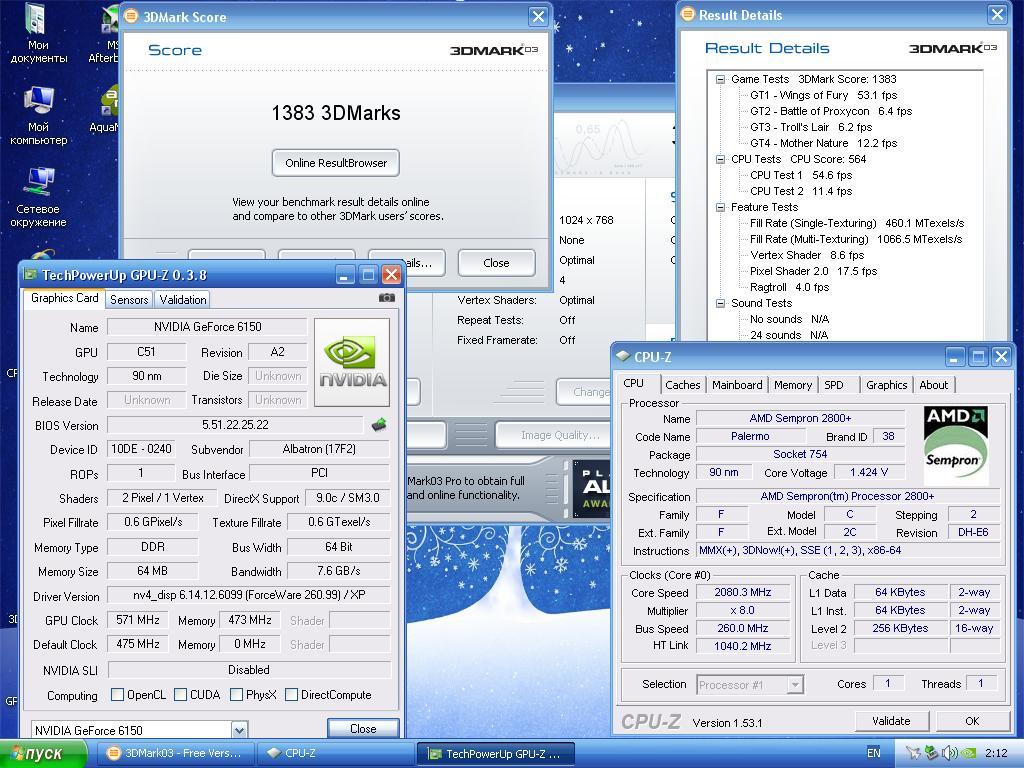Click the GPU-Z BIOS Version field

click(x=235, y=424)
